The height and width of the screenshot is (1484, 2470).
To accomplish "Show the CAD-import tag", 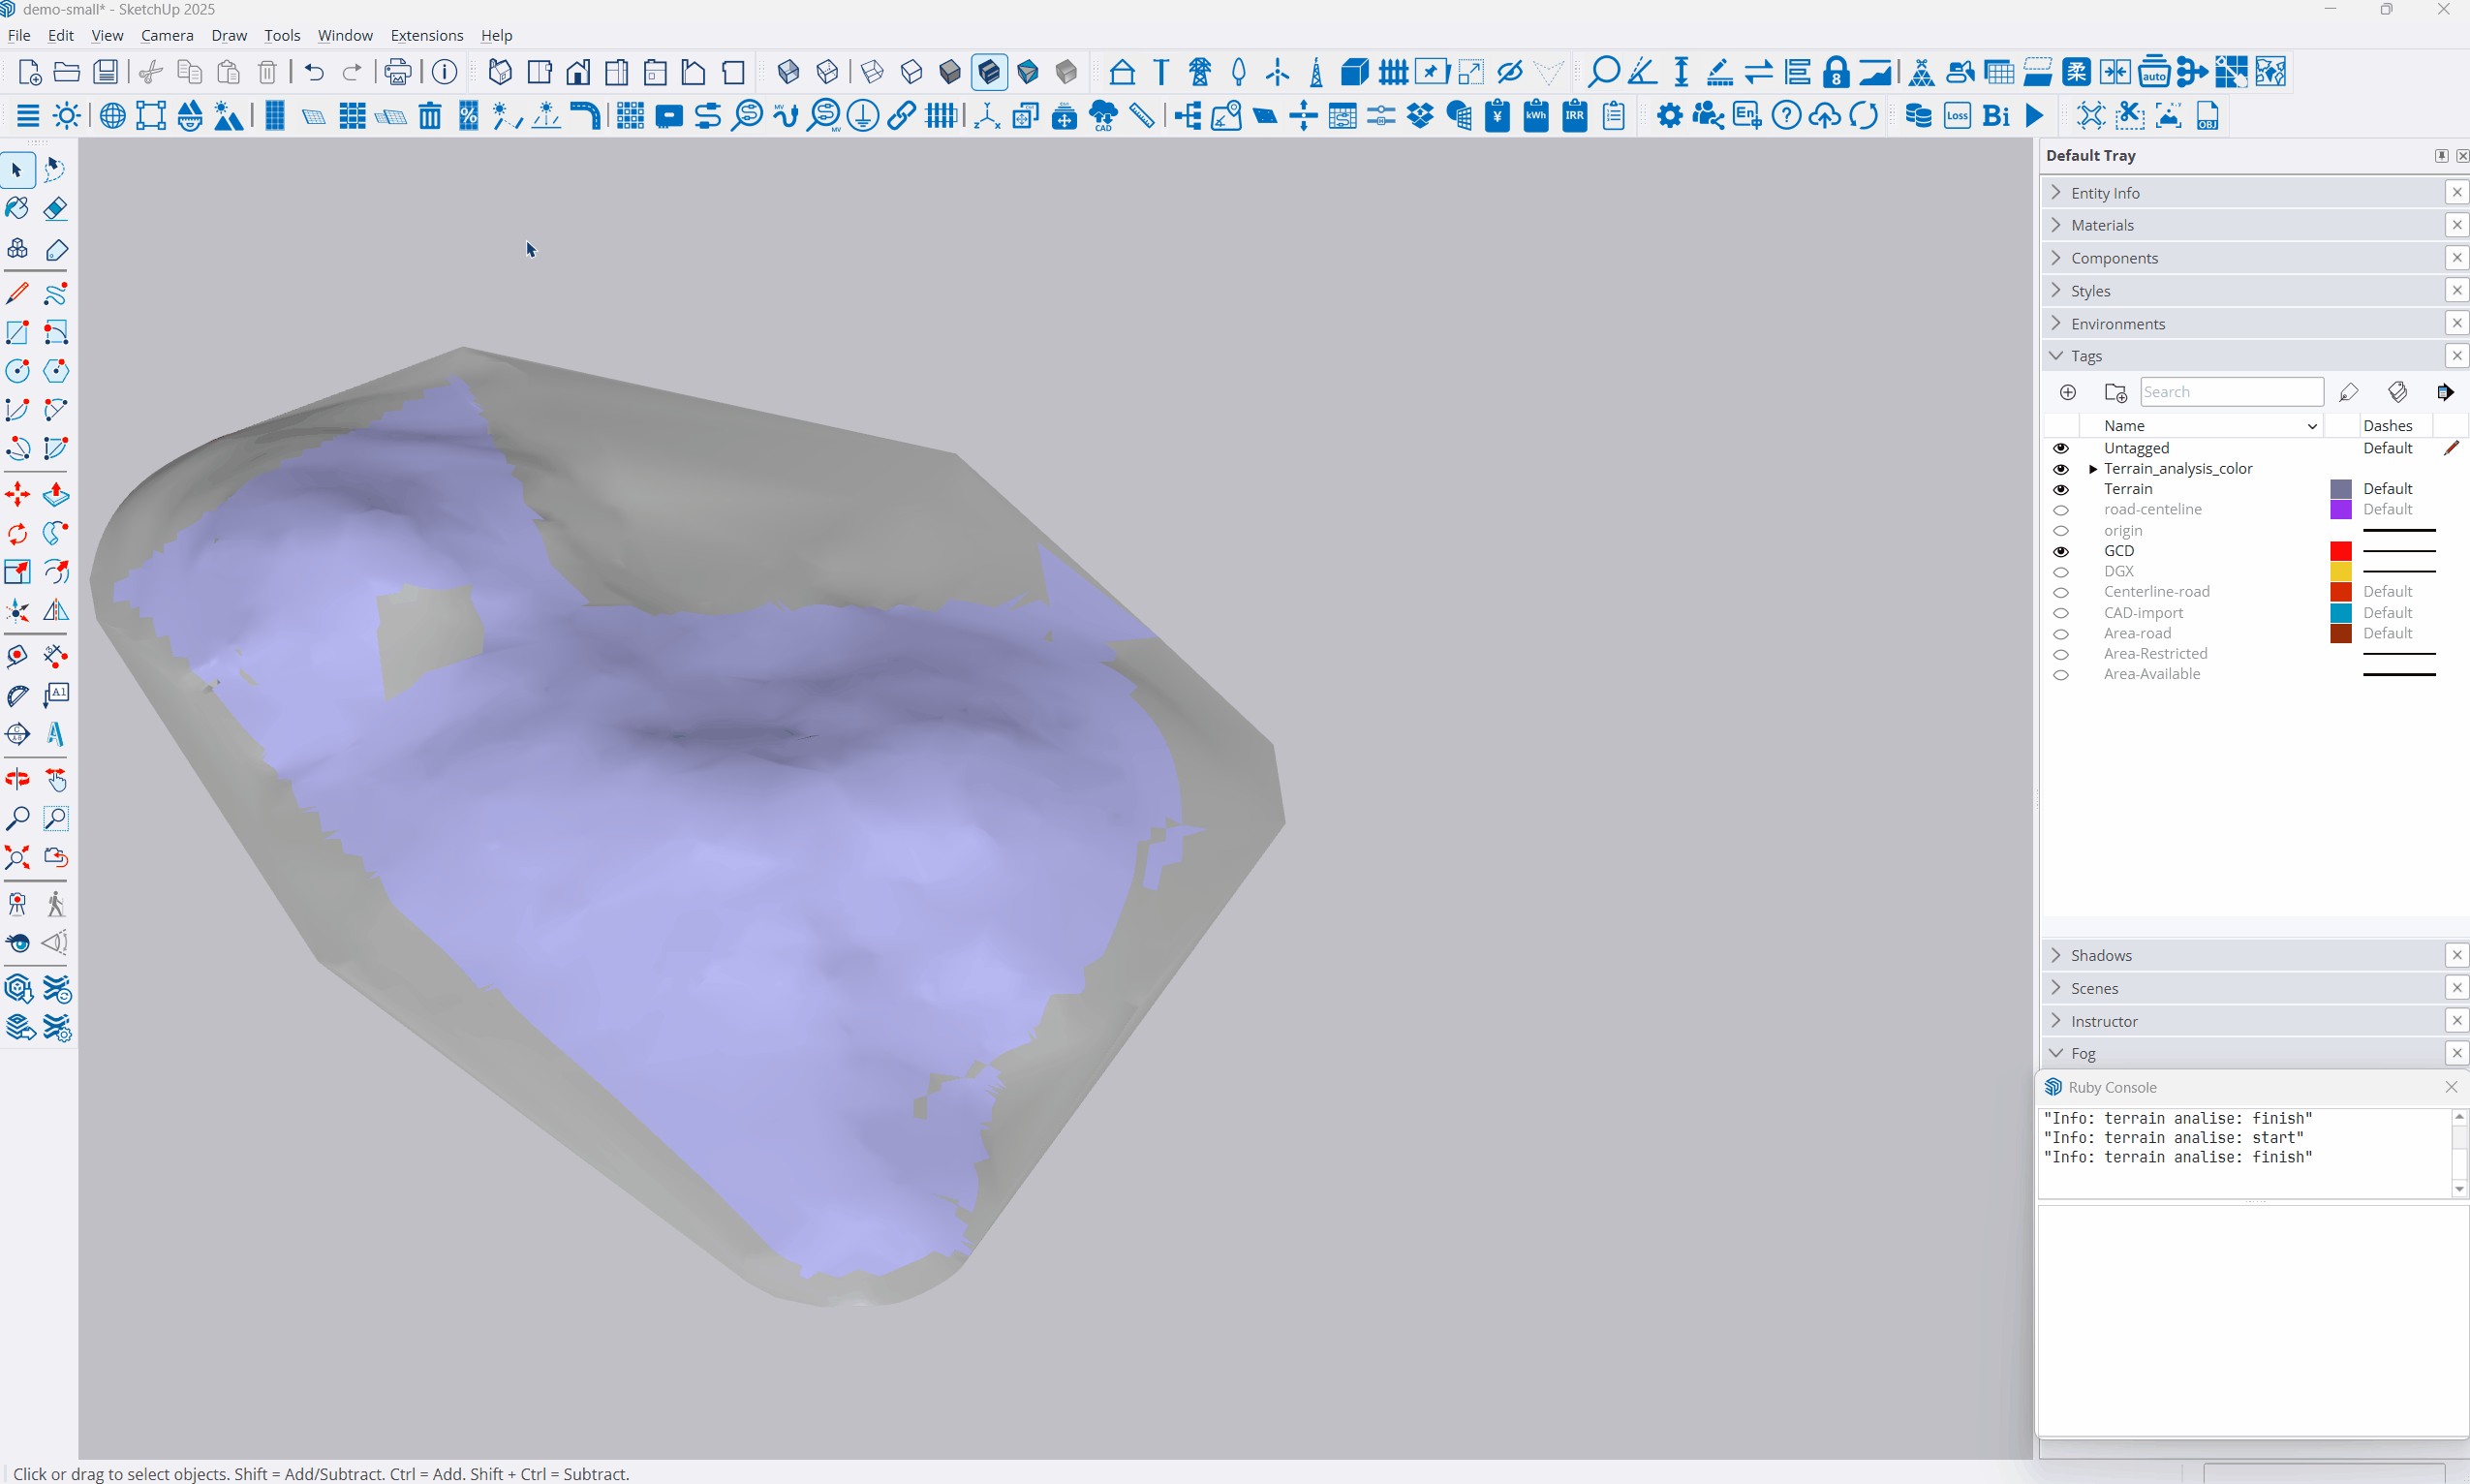I will tap(2061, 613).
